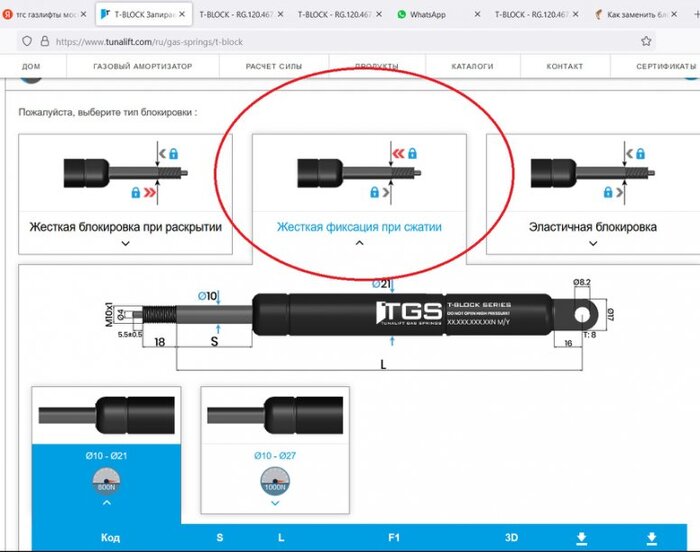Expand chevron under Эластичная блокировка
Viewport: 700px width, 552px height.
(x=593, y=243)
